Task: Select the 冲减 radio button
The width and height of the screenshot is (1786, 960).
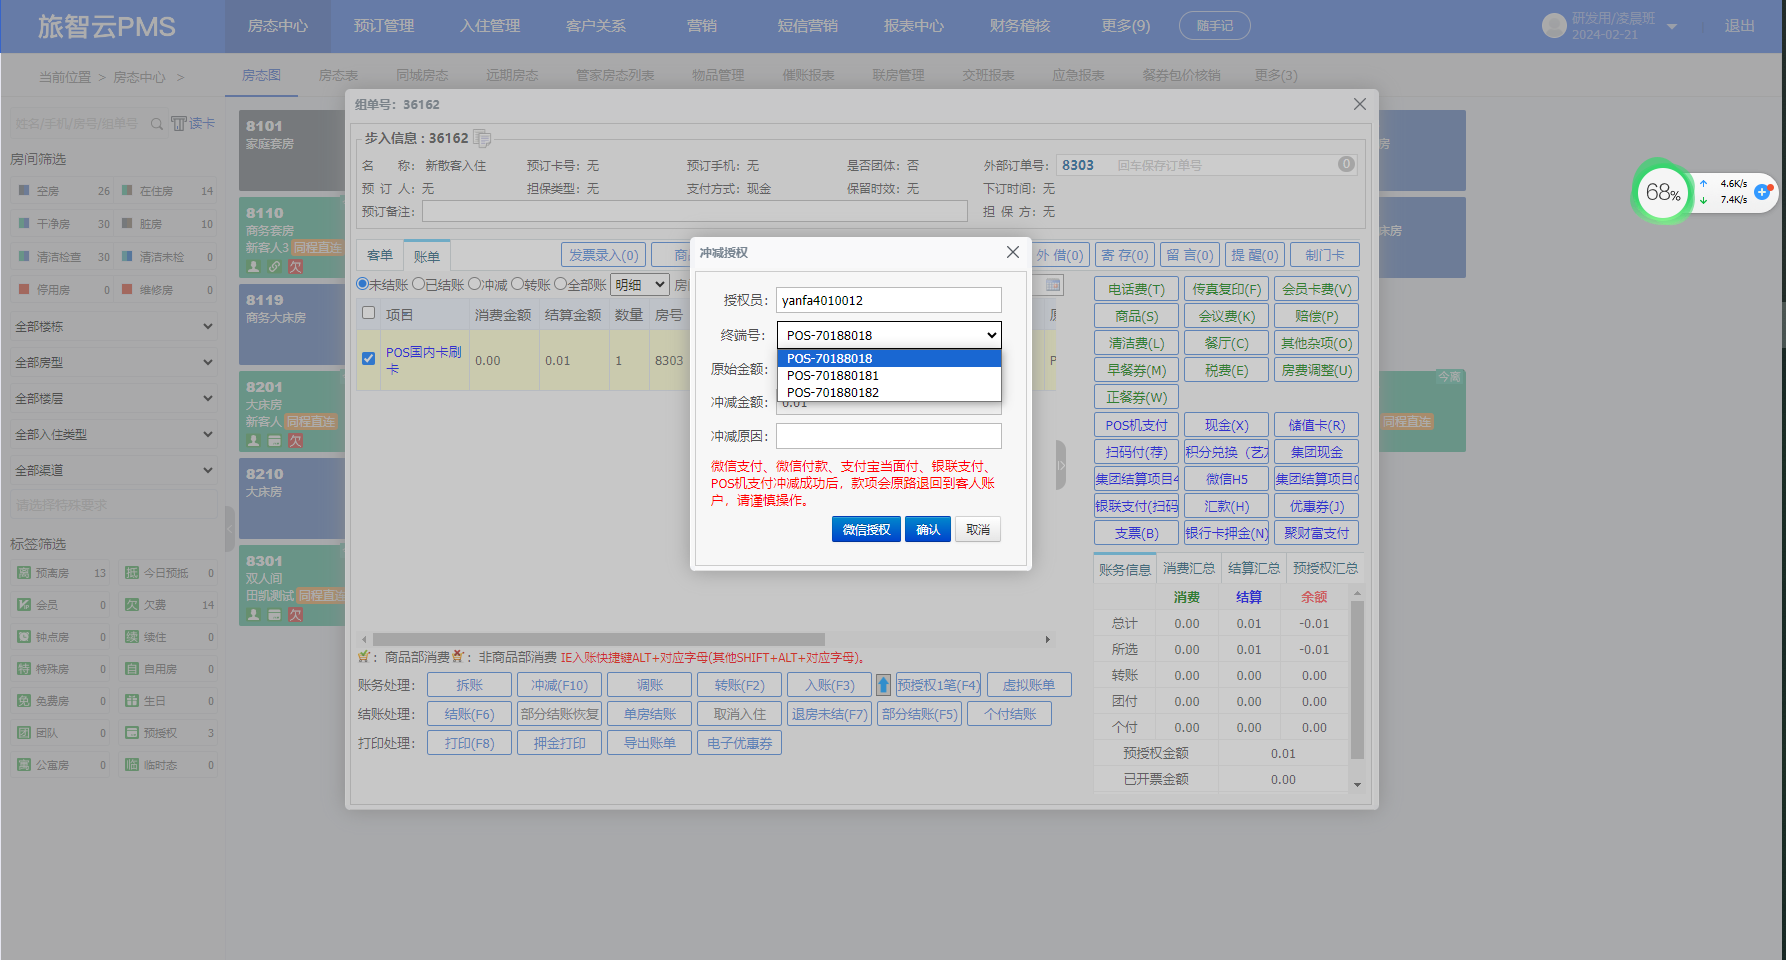Action: tap(475, 284)
